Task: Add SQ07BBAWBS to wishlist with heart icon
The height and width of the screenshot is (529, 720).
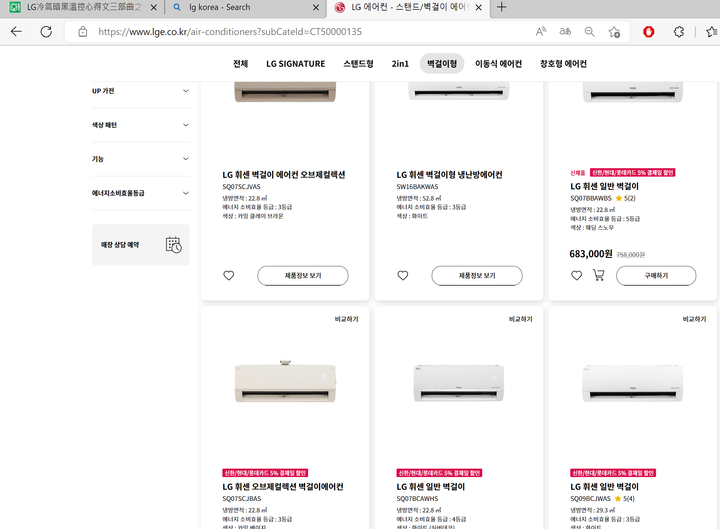Action: pos(576,276)
